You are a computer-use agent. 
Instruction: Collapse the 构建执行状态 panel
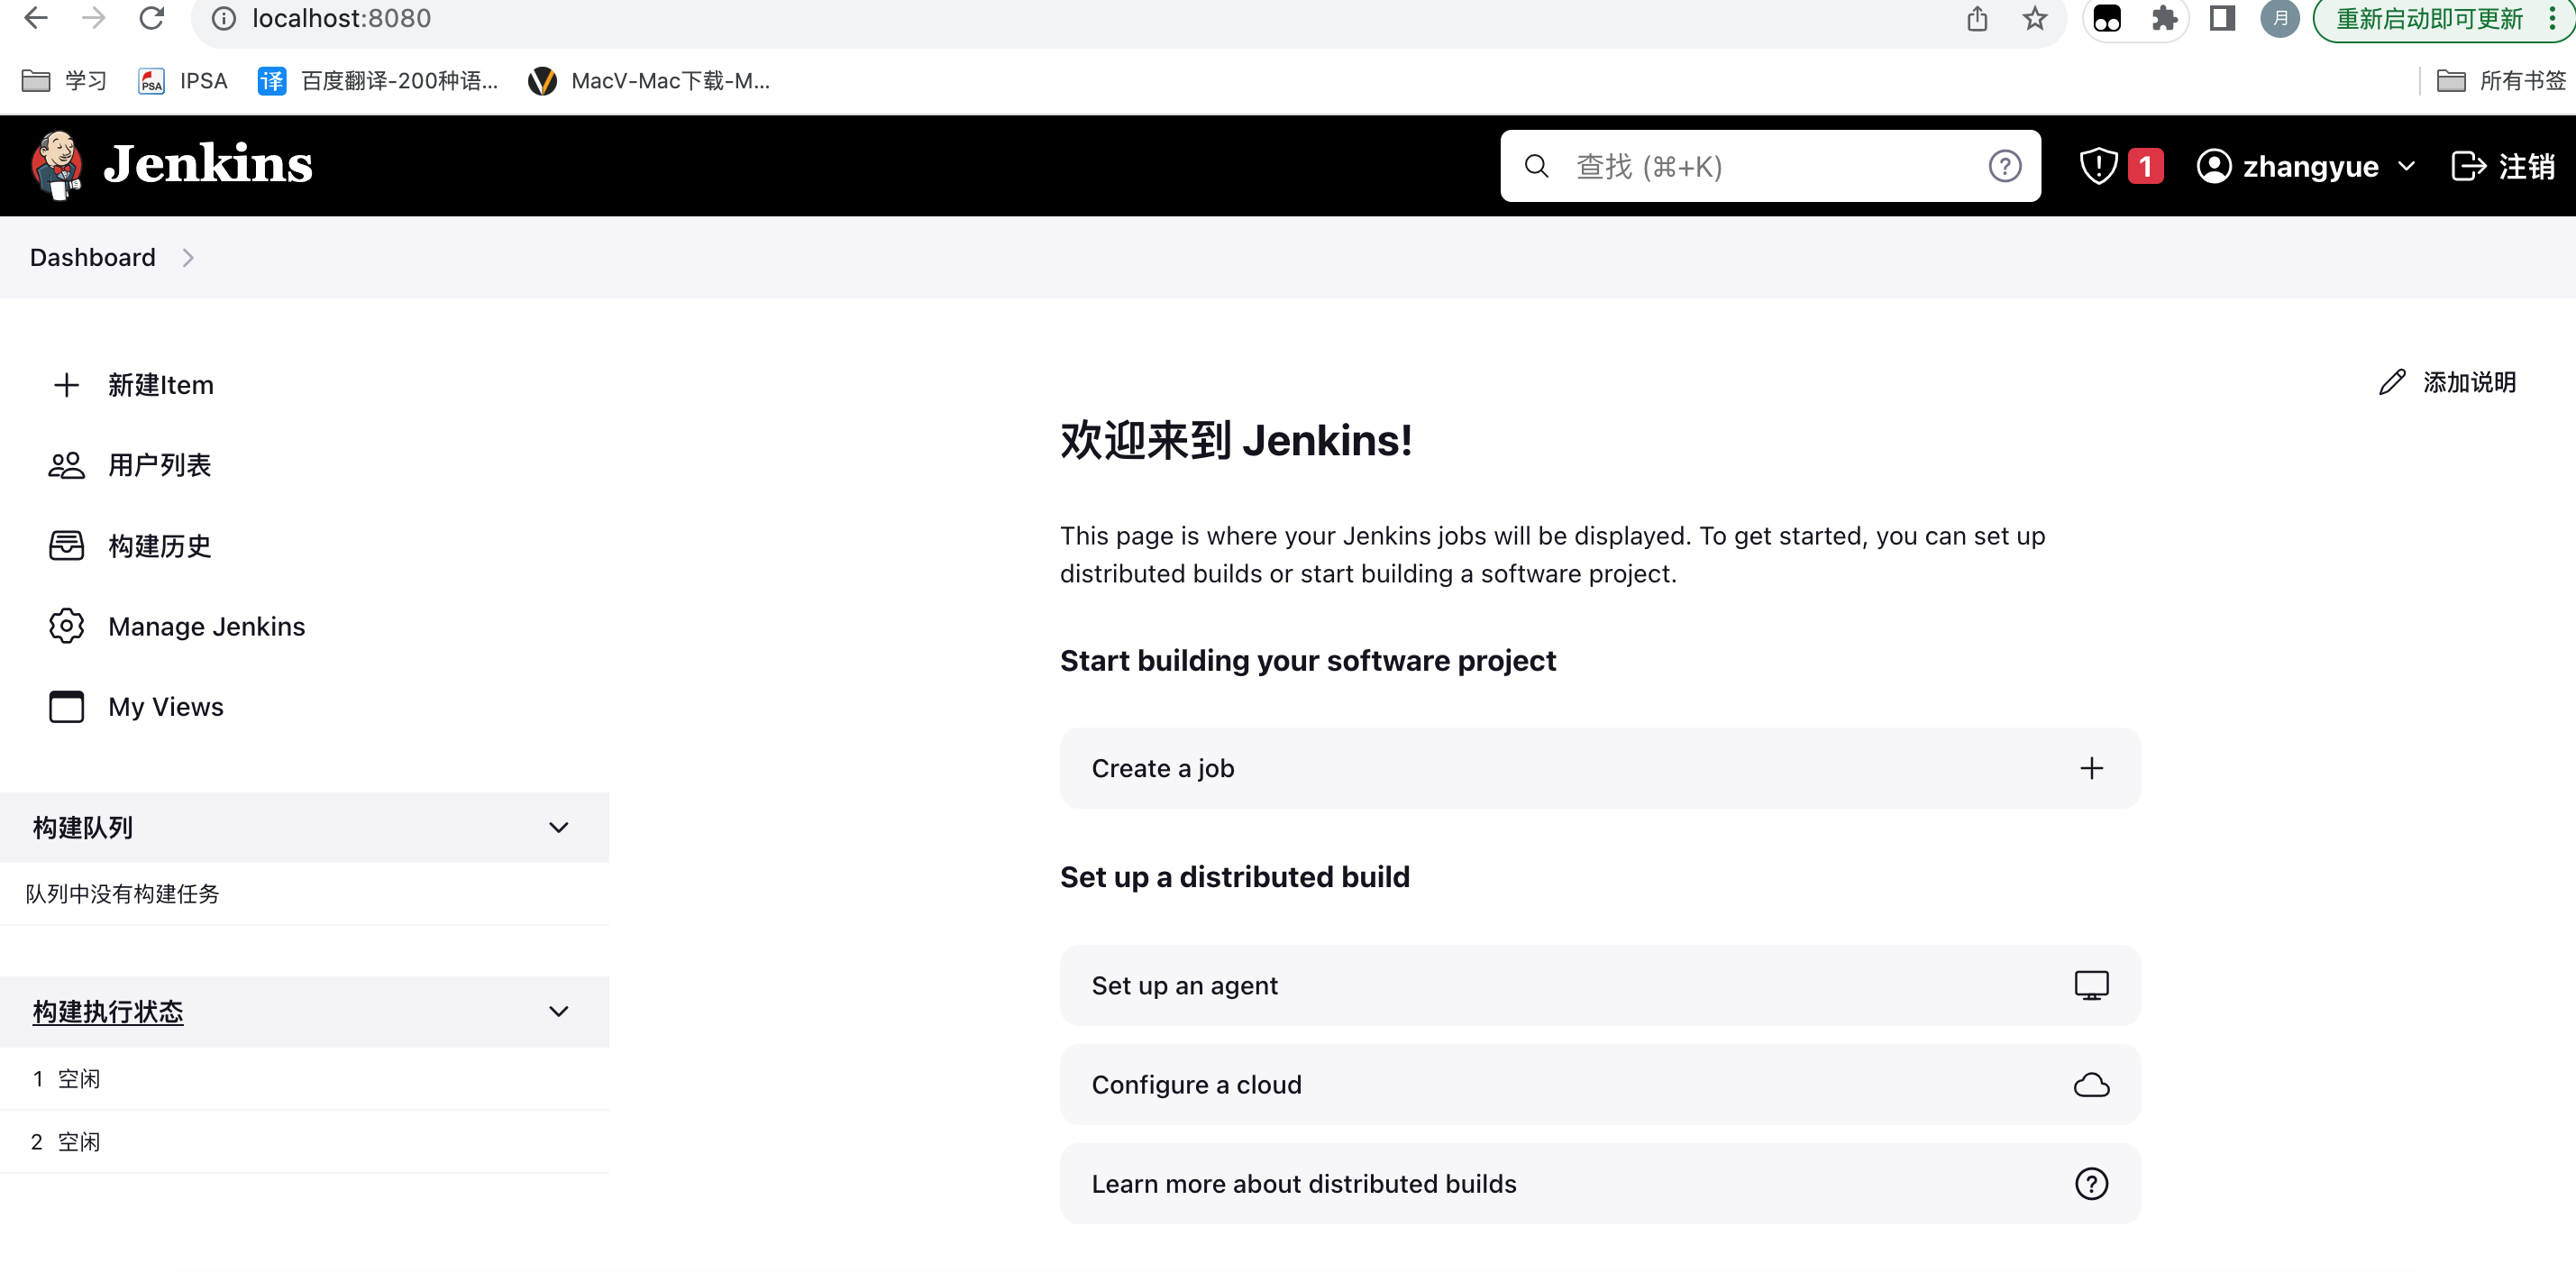[559, 1012]
